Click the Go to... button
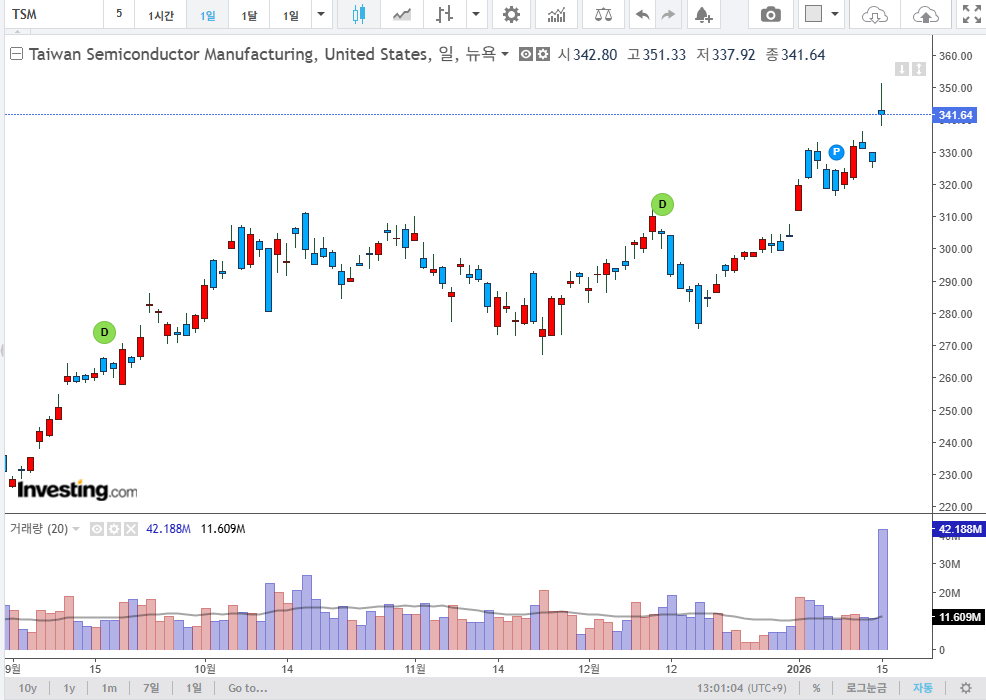This screenshot has height=700, width=986. pos(247,688)
